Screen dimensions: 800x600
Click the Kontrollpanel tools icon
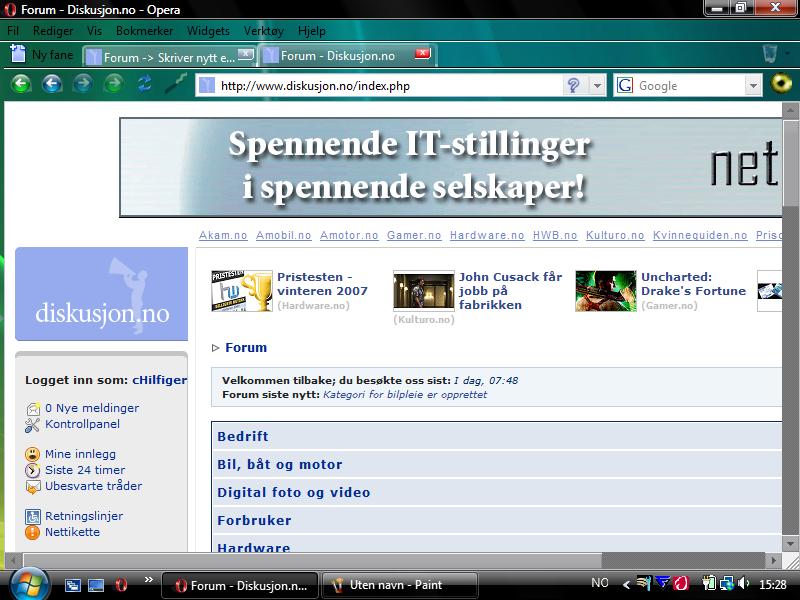point(32,425)
